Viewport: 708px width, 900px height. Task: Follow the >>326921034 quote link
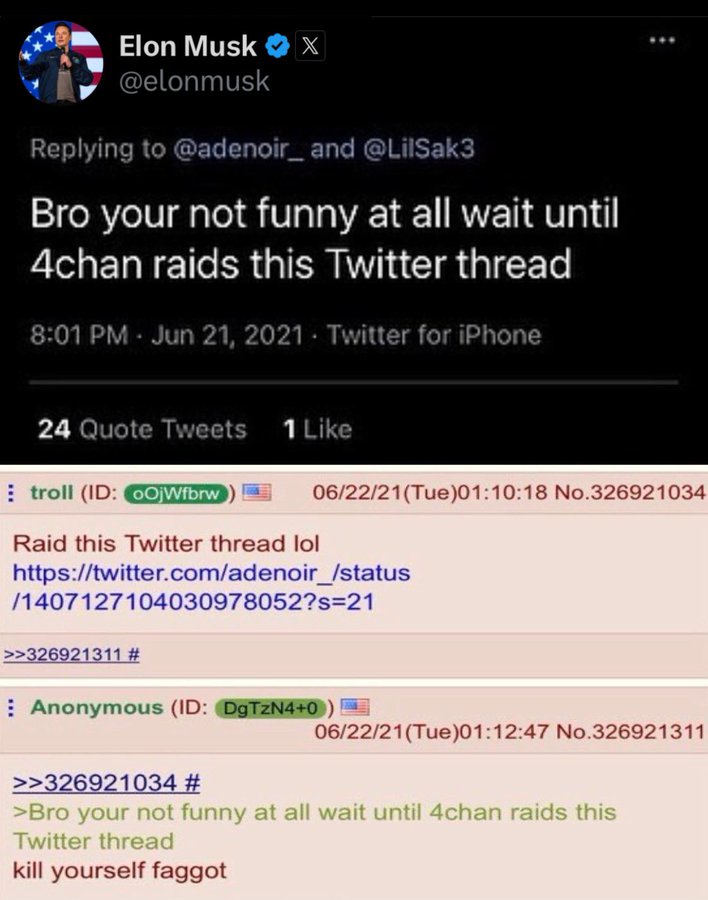106,782
